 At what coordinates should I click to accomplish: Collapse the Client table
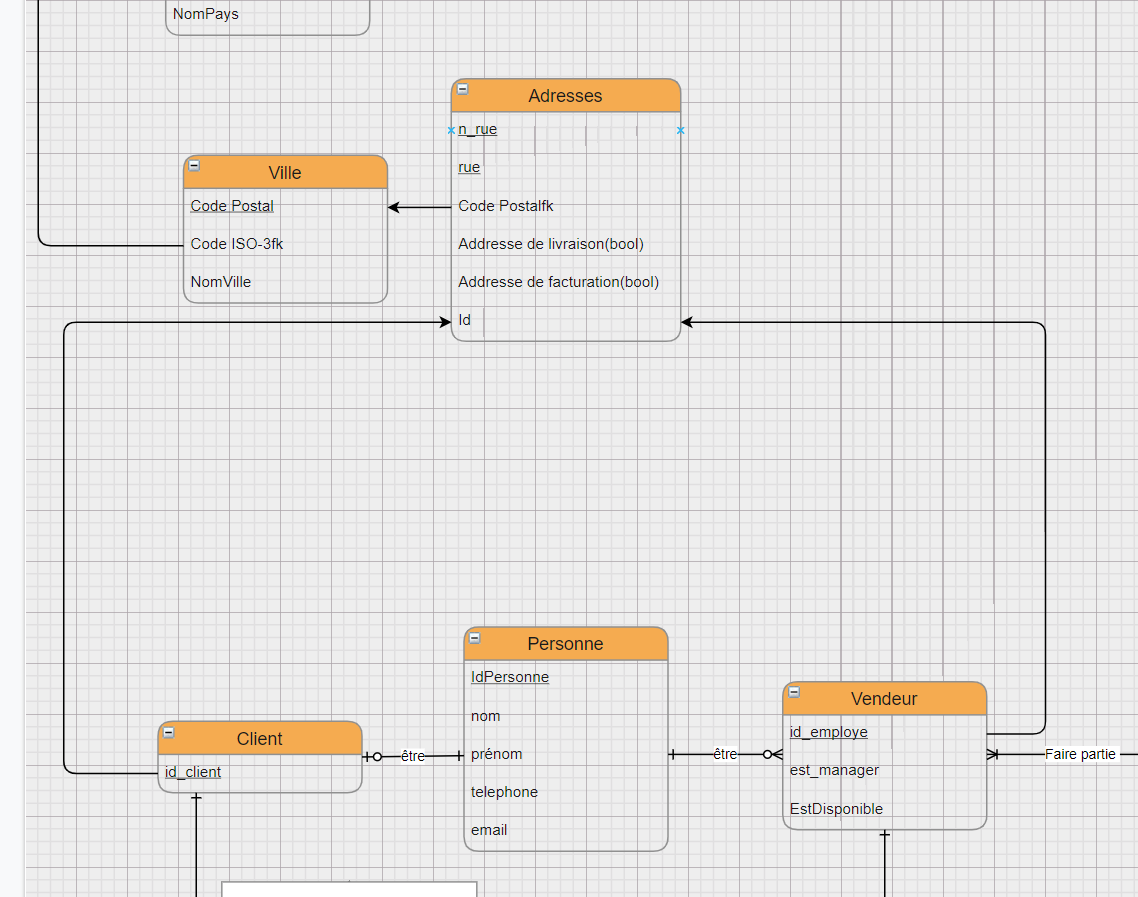(x=168, y=732)
